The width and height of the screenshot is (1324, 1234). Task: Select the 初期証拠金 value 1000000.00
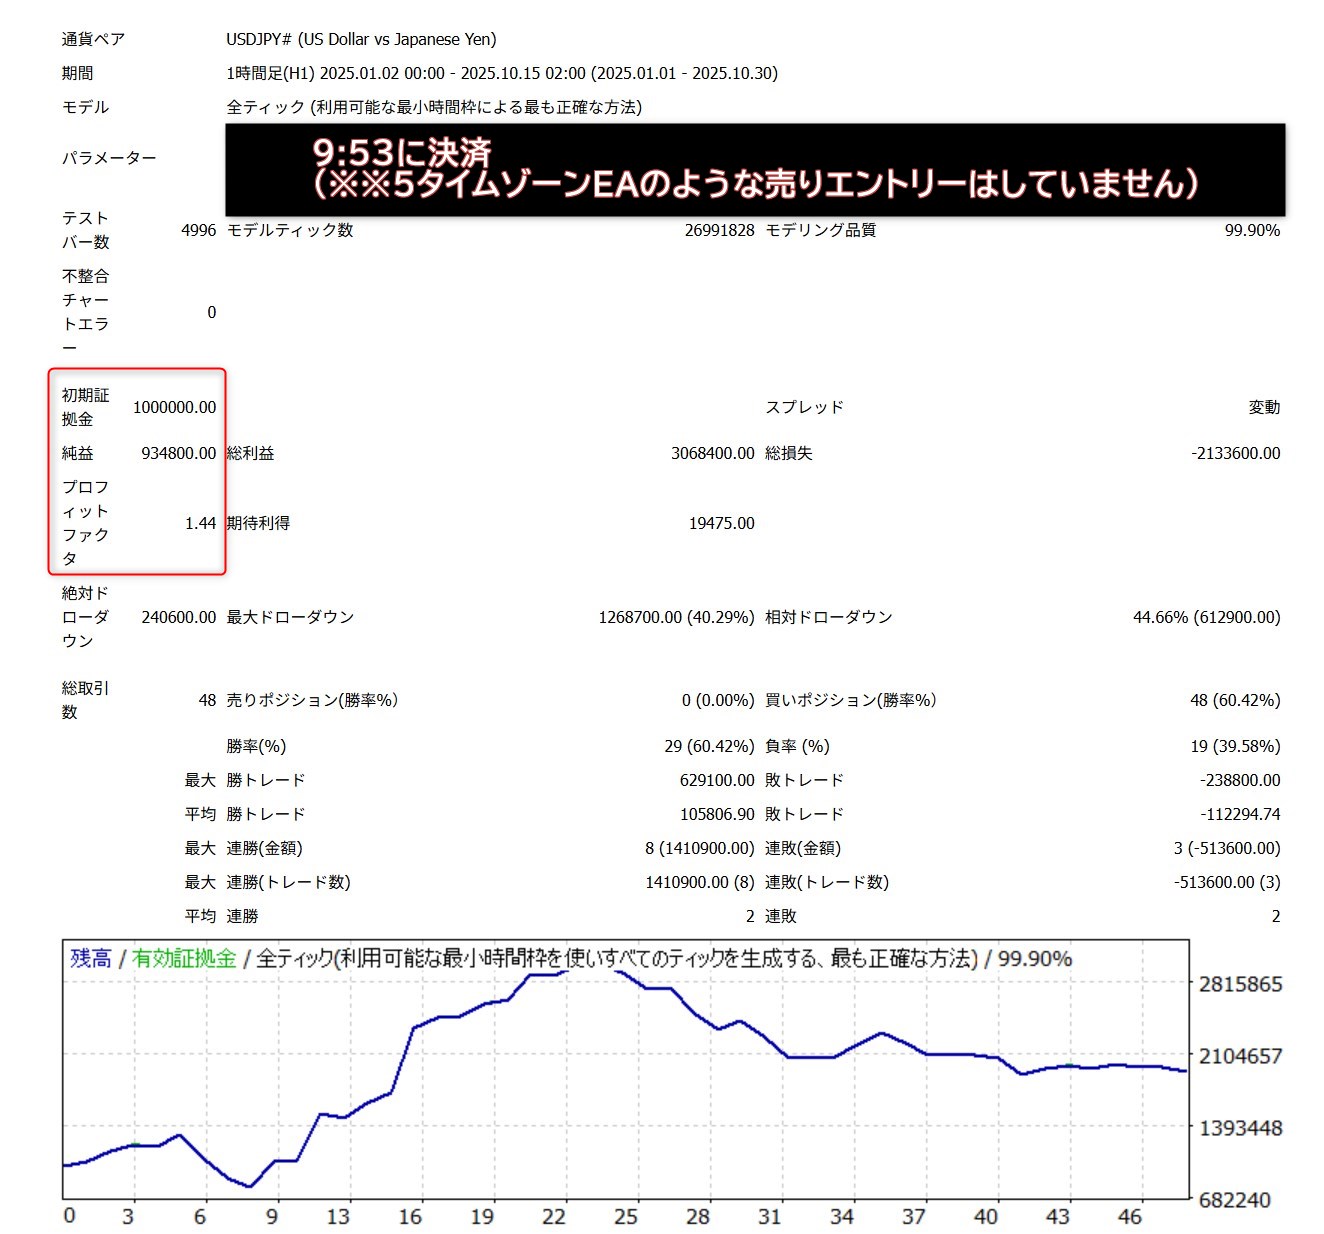174,407
